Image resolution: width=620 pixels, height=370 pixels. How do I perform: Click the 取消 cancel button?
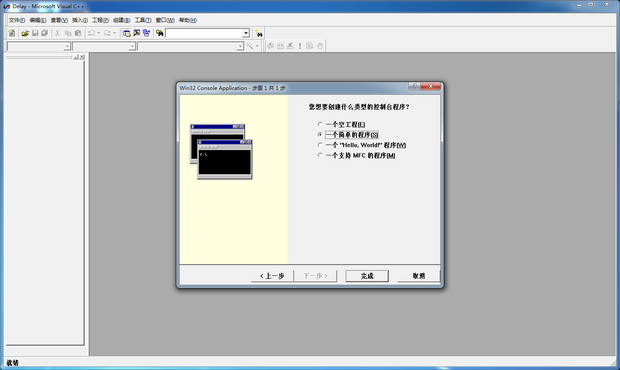click(419, 276)
